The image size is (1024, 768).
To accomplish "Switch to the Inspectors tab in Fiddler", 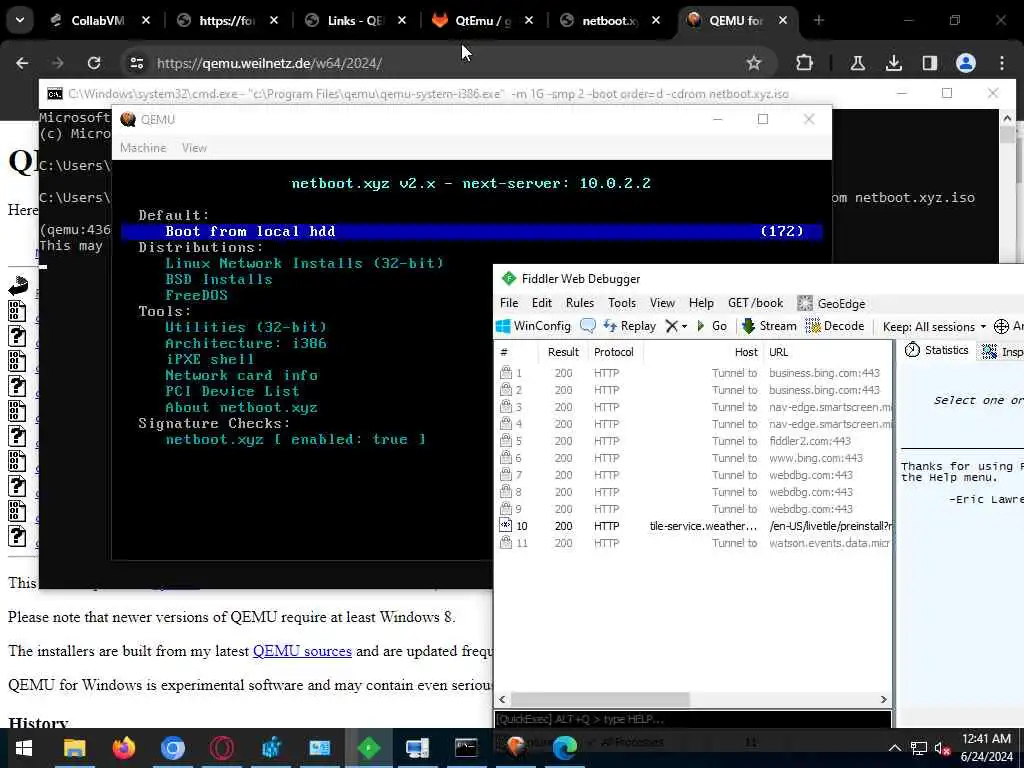I will pos(1002,352).
